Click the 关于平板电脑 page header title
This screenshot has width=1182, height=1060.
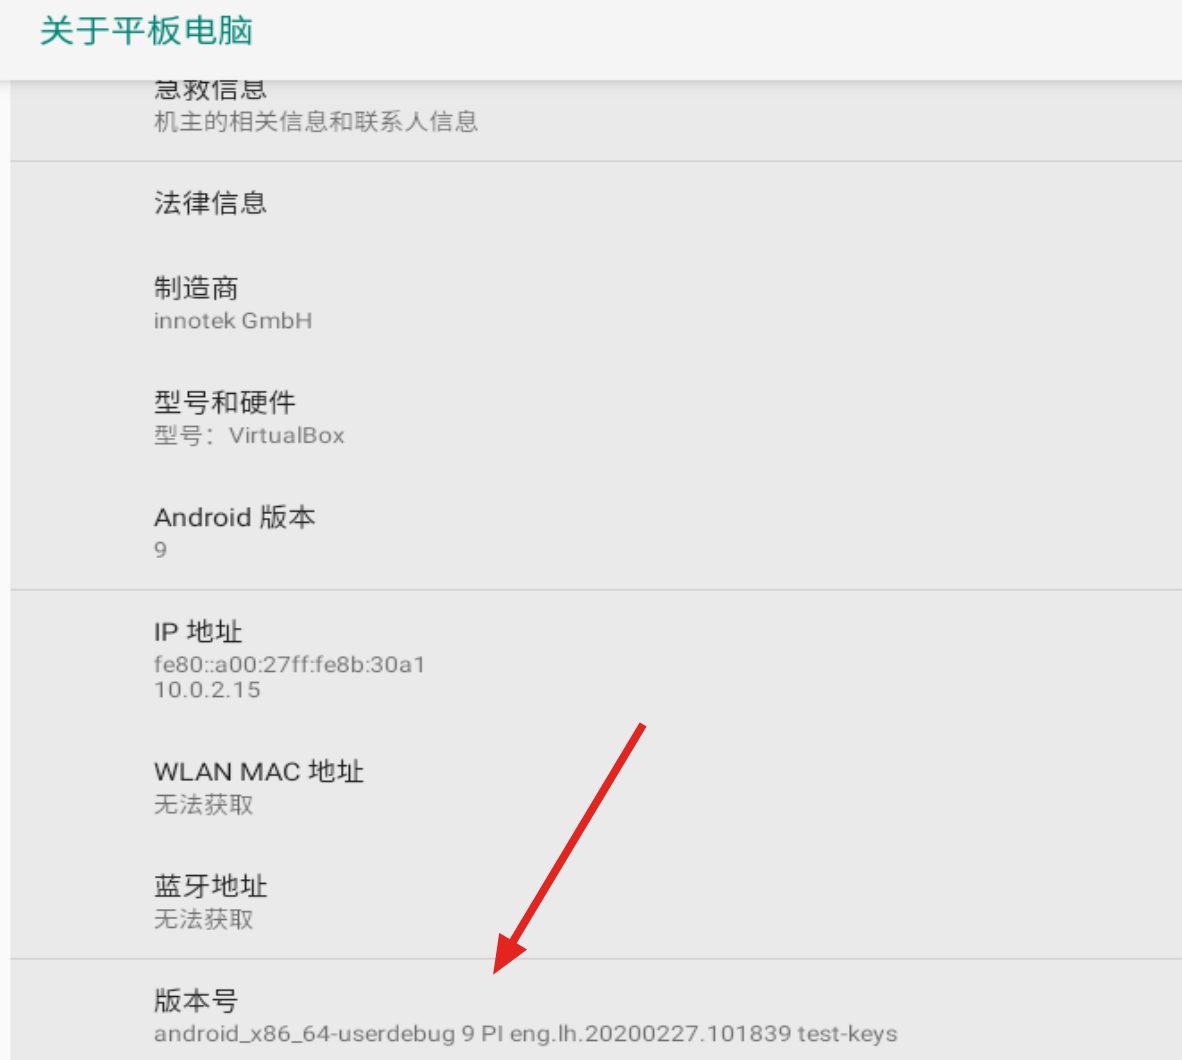pyautogui.click(x=146, y=32)
